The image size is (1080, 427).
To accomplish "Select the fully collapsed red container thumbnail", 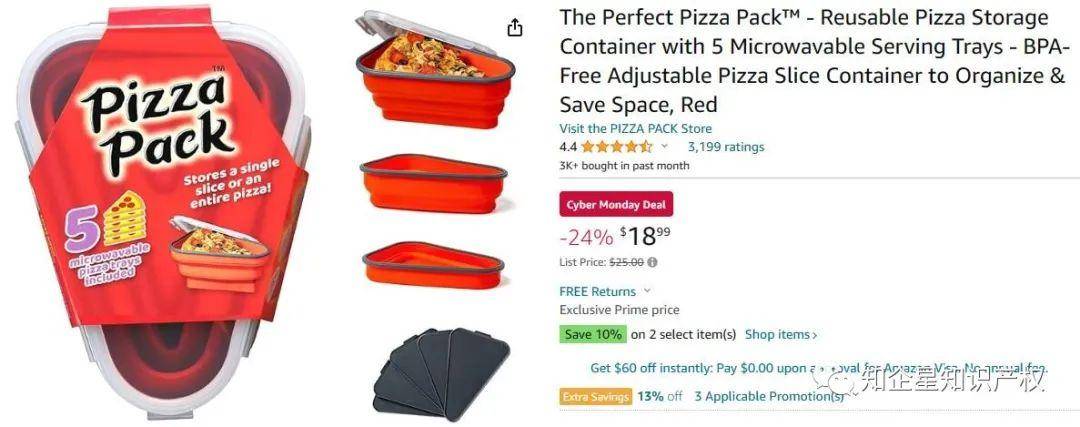I will [434, 264].
